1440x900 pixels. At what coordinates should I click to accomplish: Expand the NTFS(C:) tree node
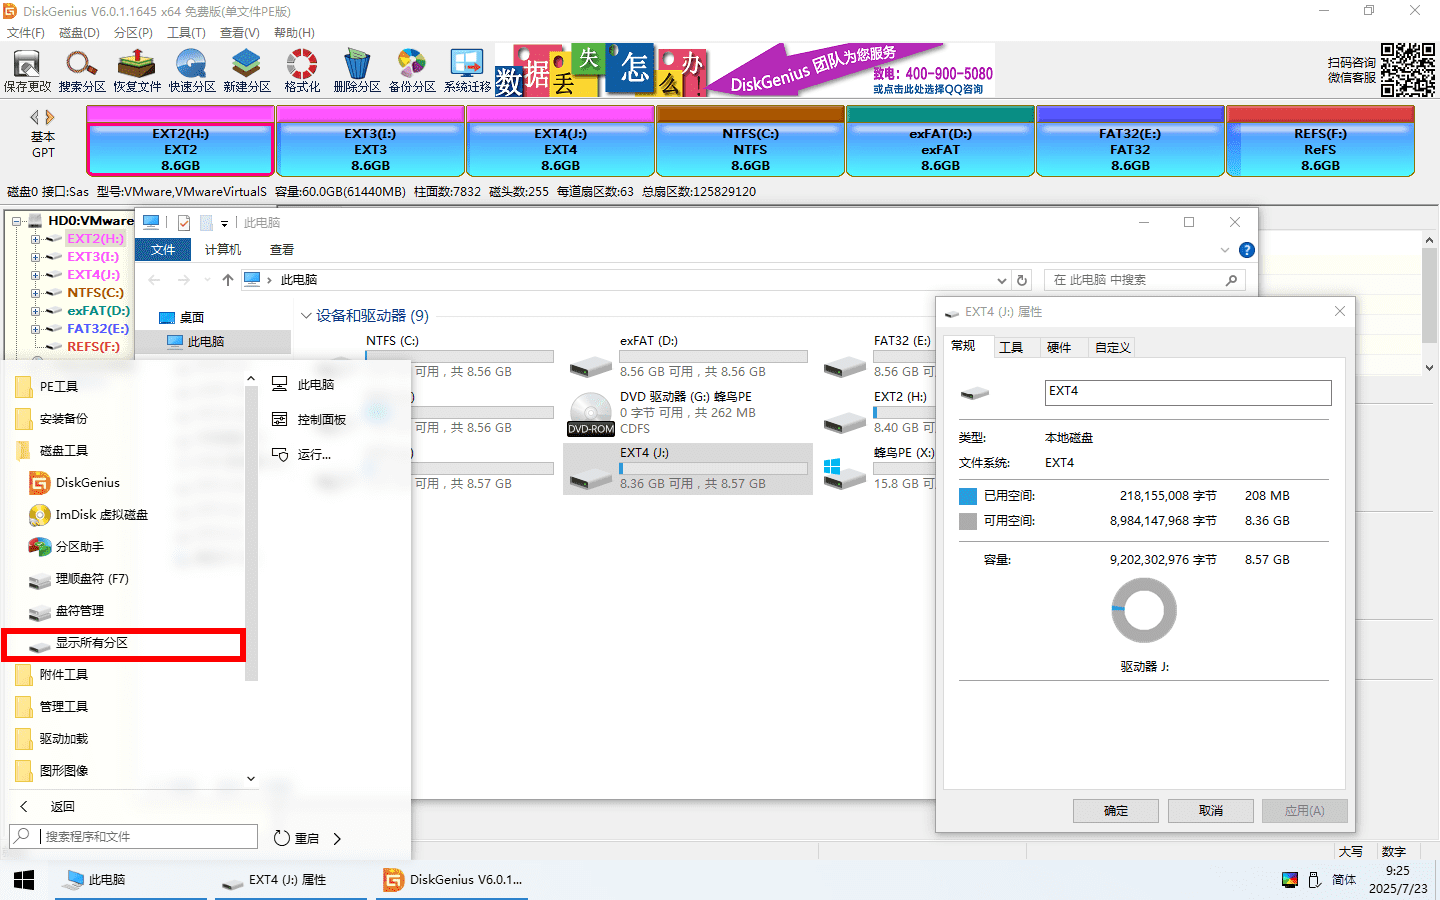coord(35,293)
